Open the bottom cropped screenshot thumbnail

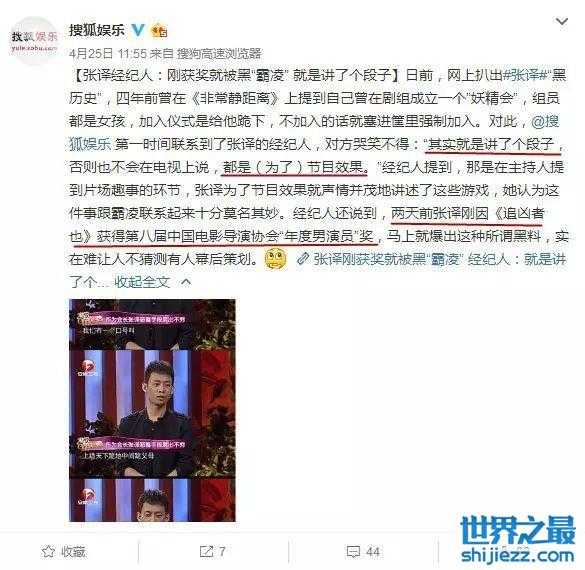click(x=152, y=500)
